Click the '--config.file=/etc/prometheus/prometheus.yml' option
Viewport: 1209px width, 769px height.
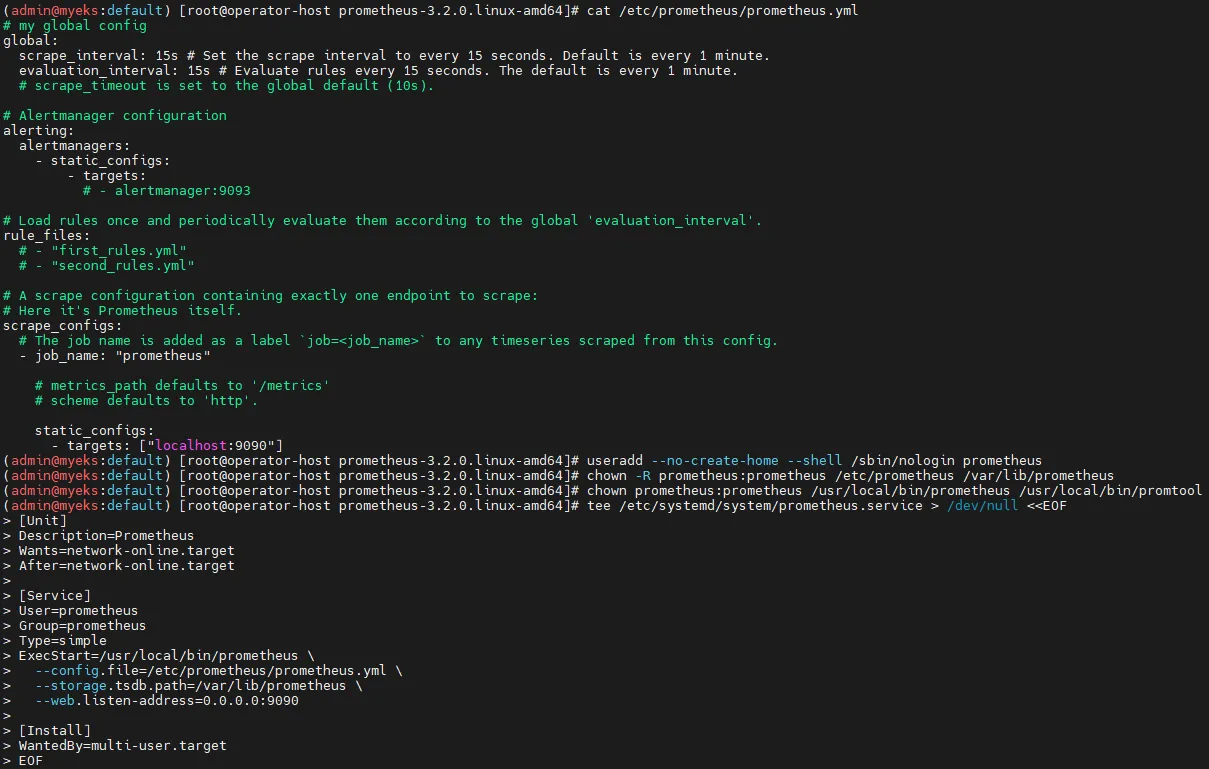coord(211,670)
